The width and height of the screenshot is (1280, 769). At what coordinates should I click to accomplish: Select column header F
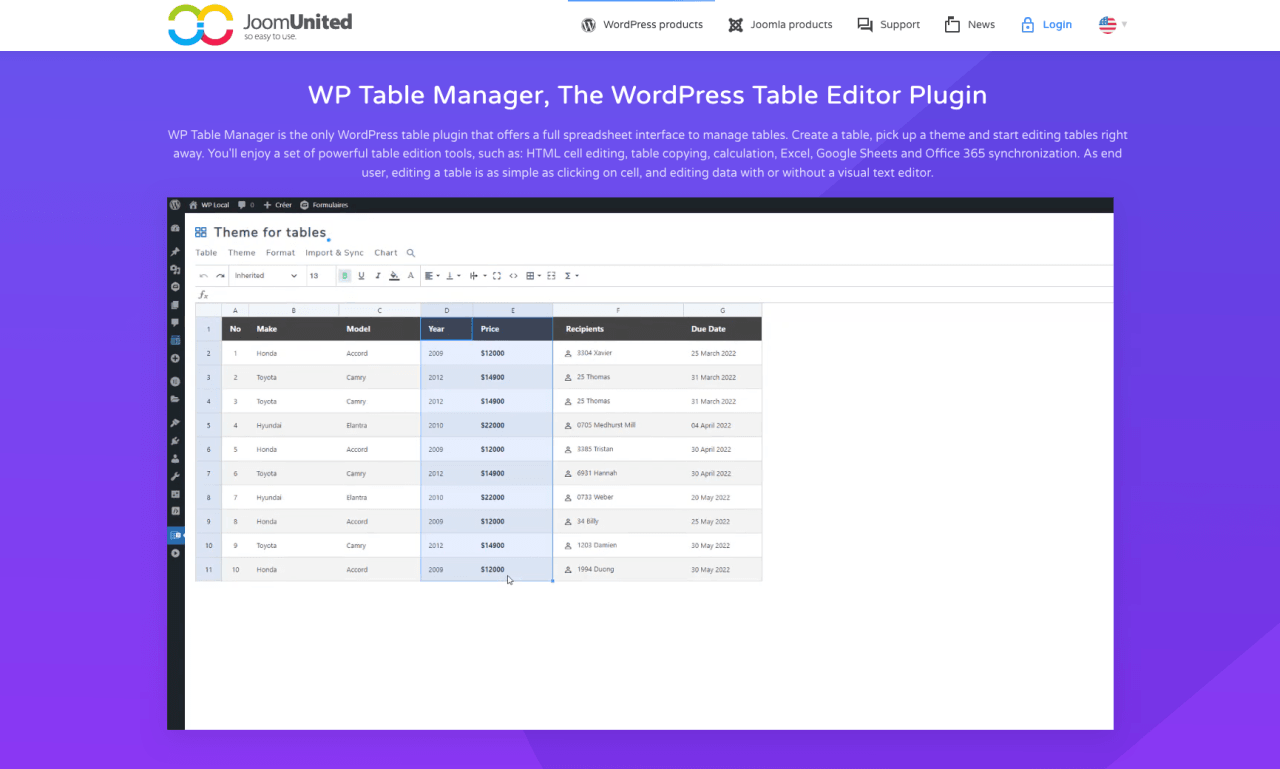[x=618, y=310]
